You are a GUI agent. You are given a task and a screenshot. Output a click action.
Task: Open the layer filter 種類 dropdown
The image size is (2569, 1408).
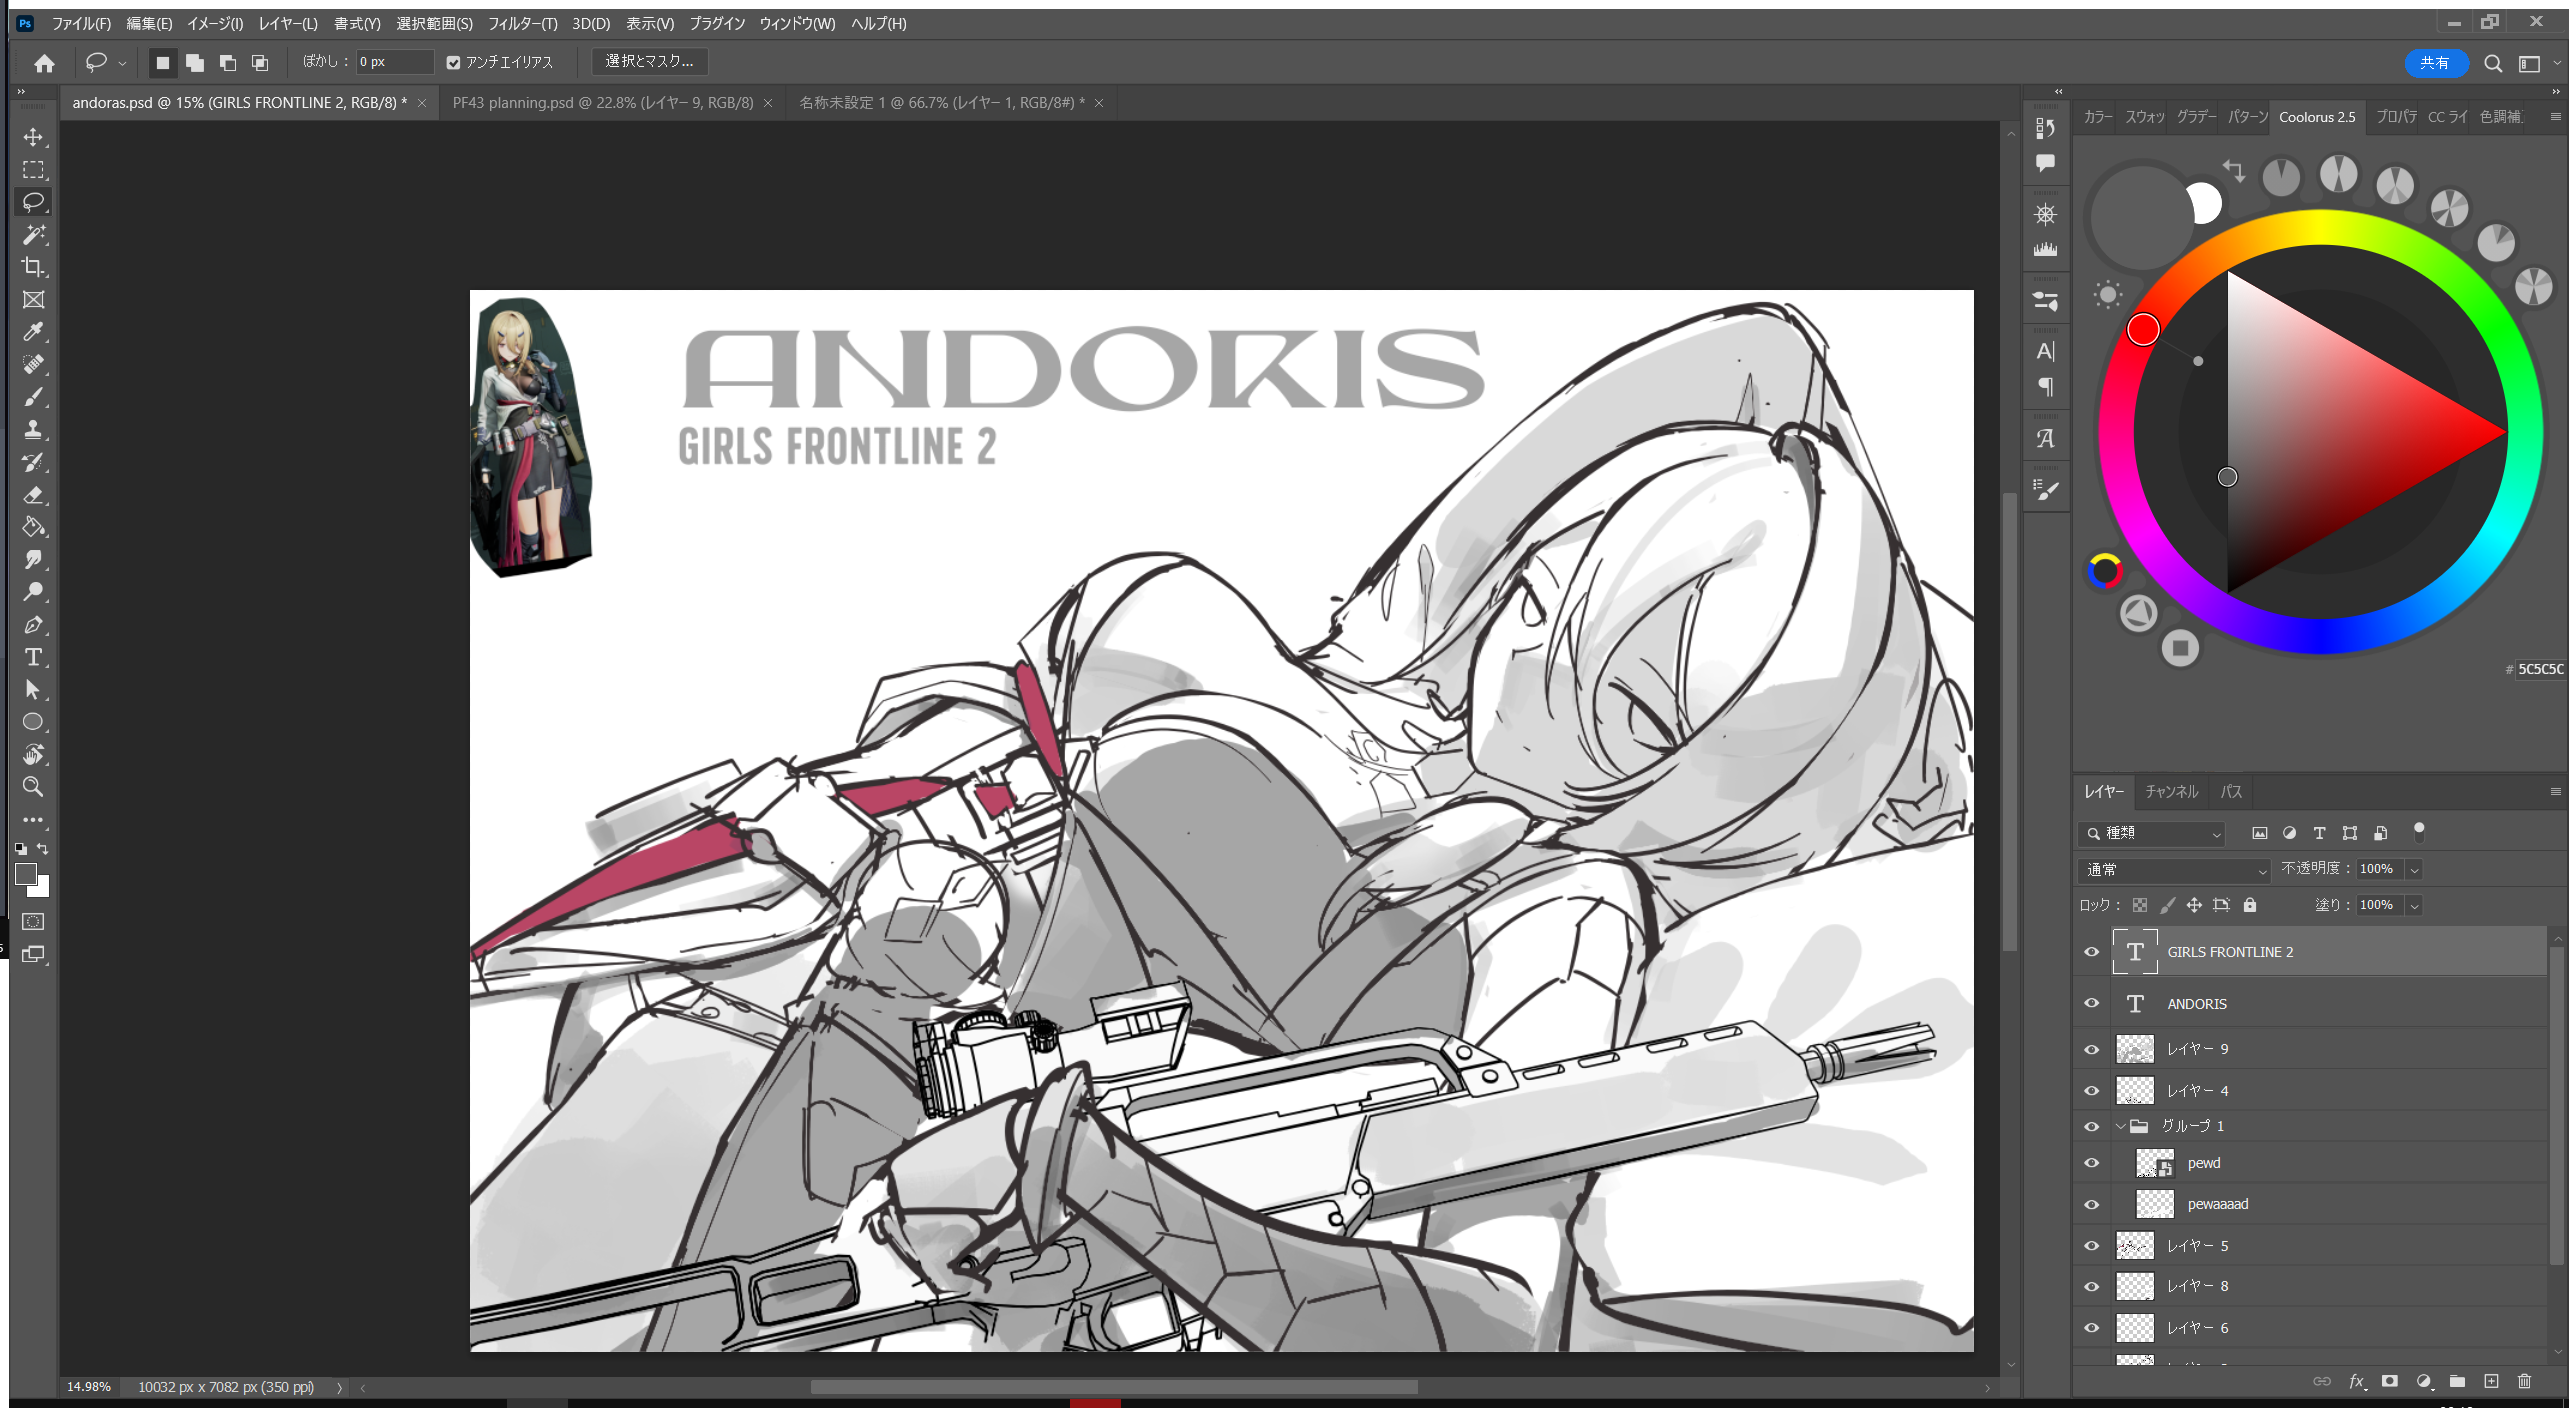click(2151, 833)
